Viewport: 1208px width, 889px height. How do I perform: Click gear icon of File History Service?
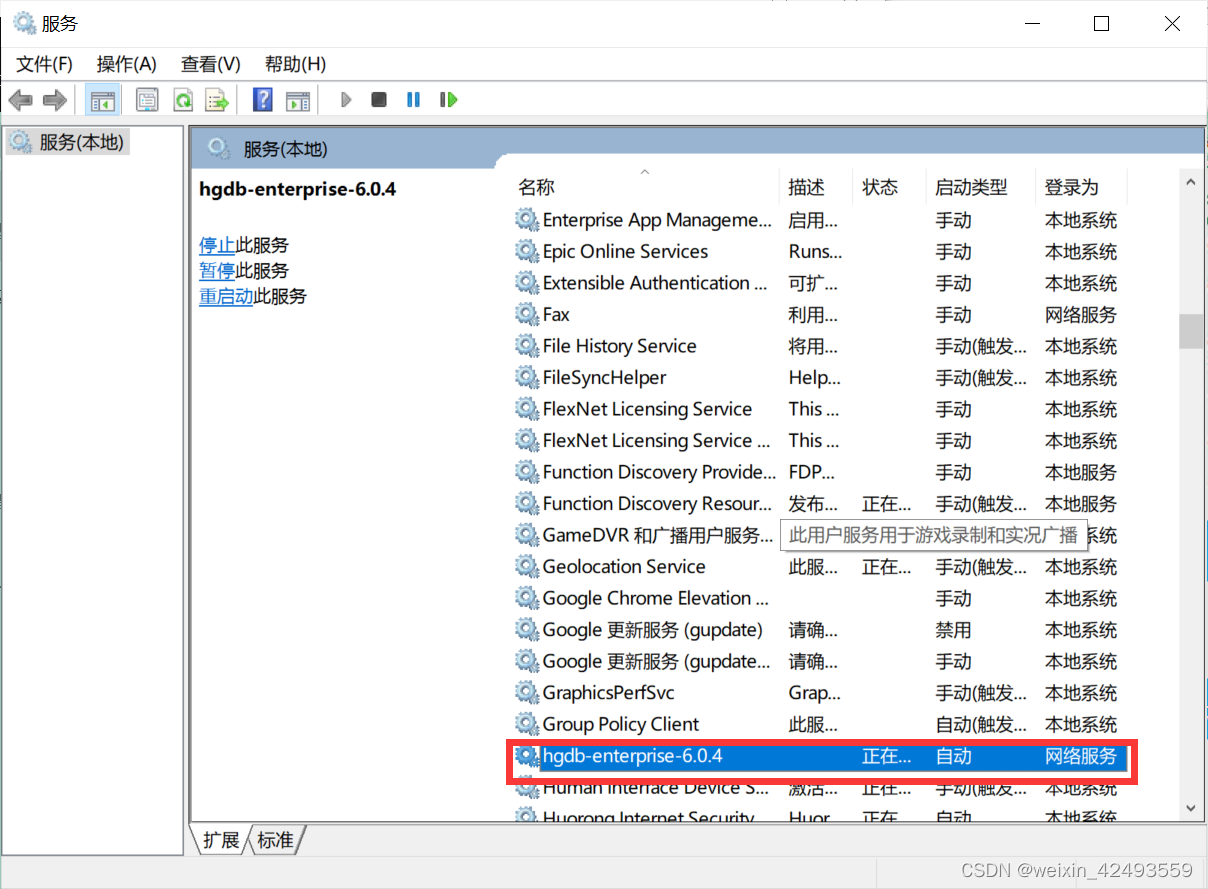(x=527, y=346)
